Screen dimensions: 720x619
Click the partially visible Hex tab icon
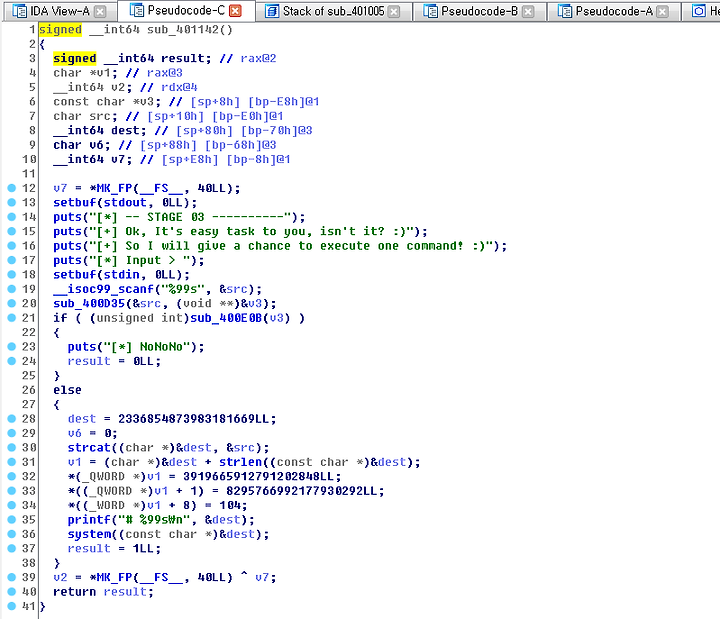point(699,11)
